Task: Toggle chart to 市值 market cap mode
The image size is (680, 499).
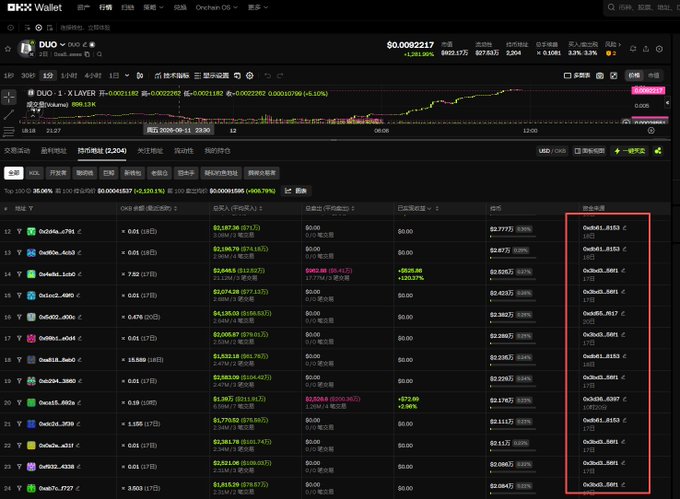Action: click(x=654, y=75)
